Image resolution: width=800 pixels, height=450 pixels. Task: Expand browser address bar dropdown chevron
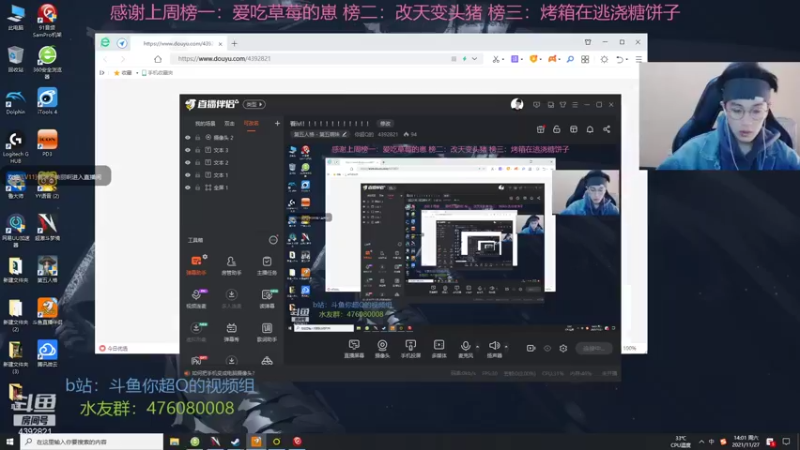pyautogui.click(x=474, y=59)
